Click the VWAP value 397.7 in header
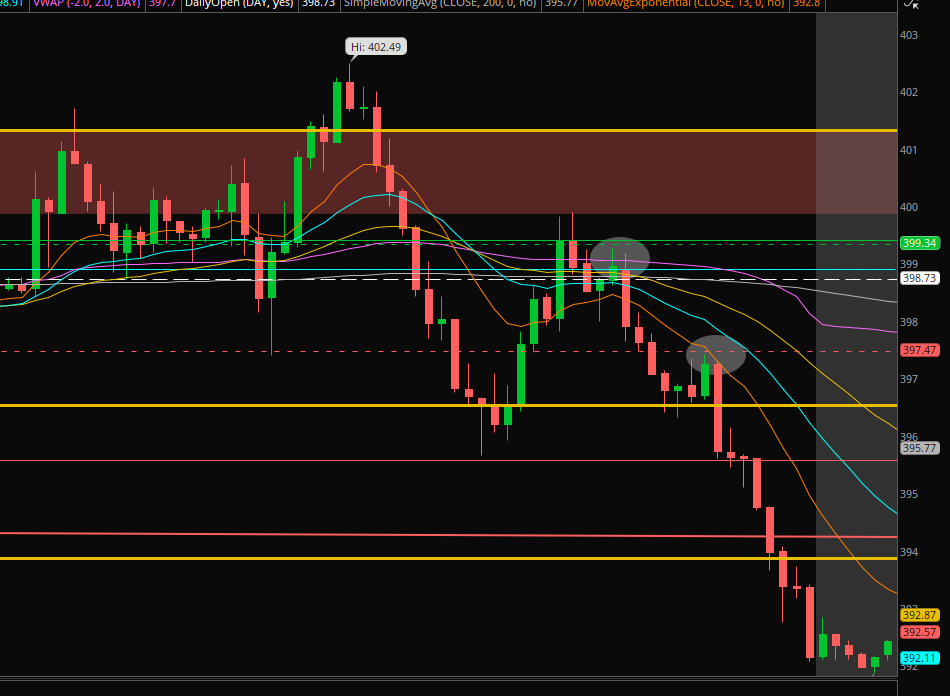The height and width of the screenshot is (696, 950). [x=162, y=4]
